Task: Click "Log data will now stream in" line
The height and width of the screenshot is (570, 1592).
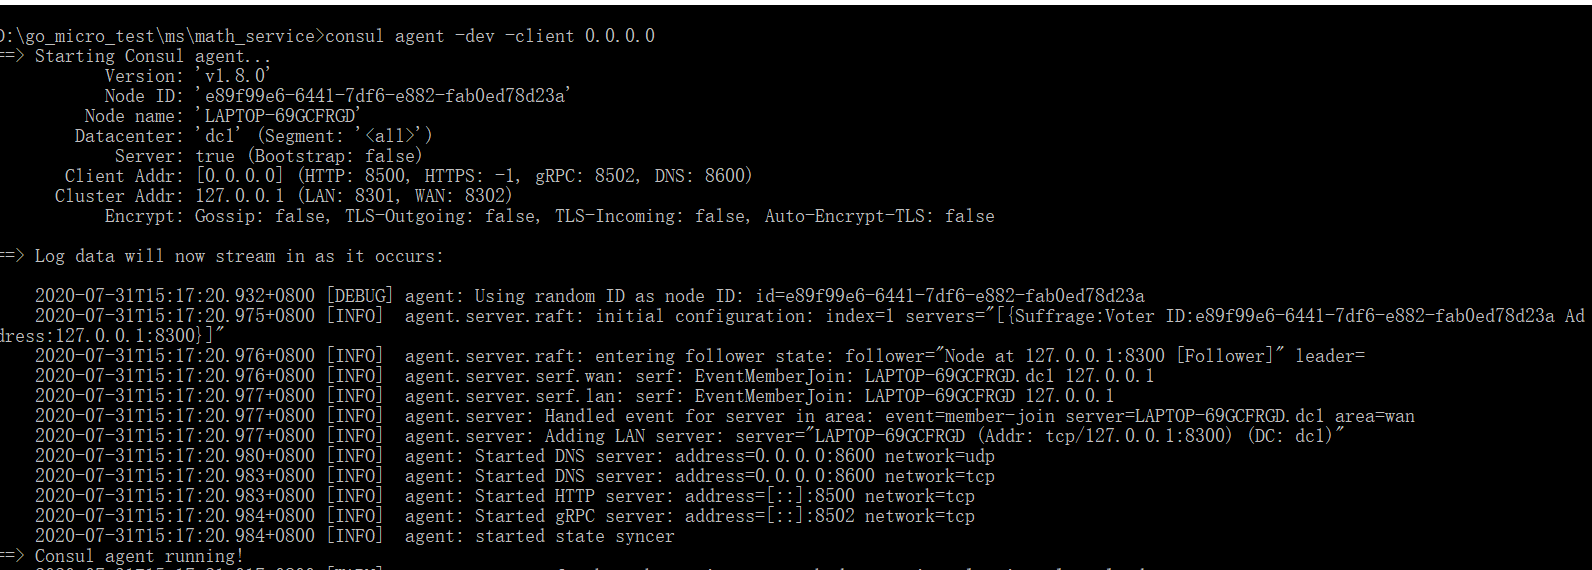Action: [238, 256]
